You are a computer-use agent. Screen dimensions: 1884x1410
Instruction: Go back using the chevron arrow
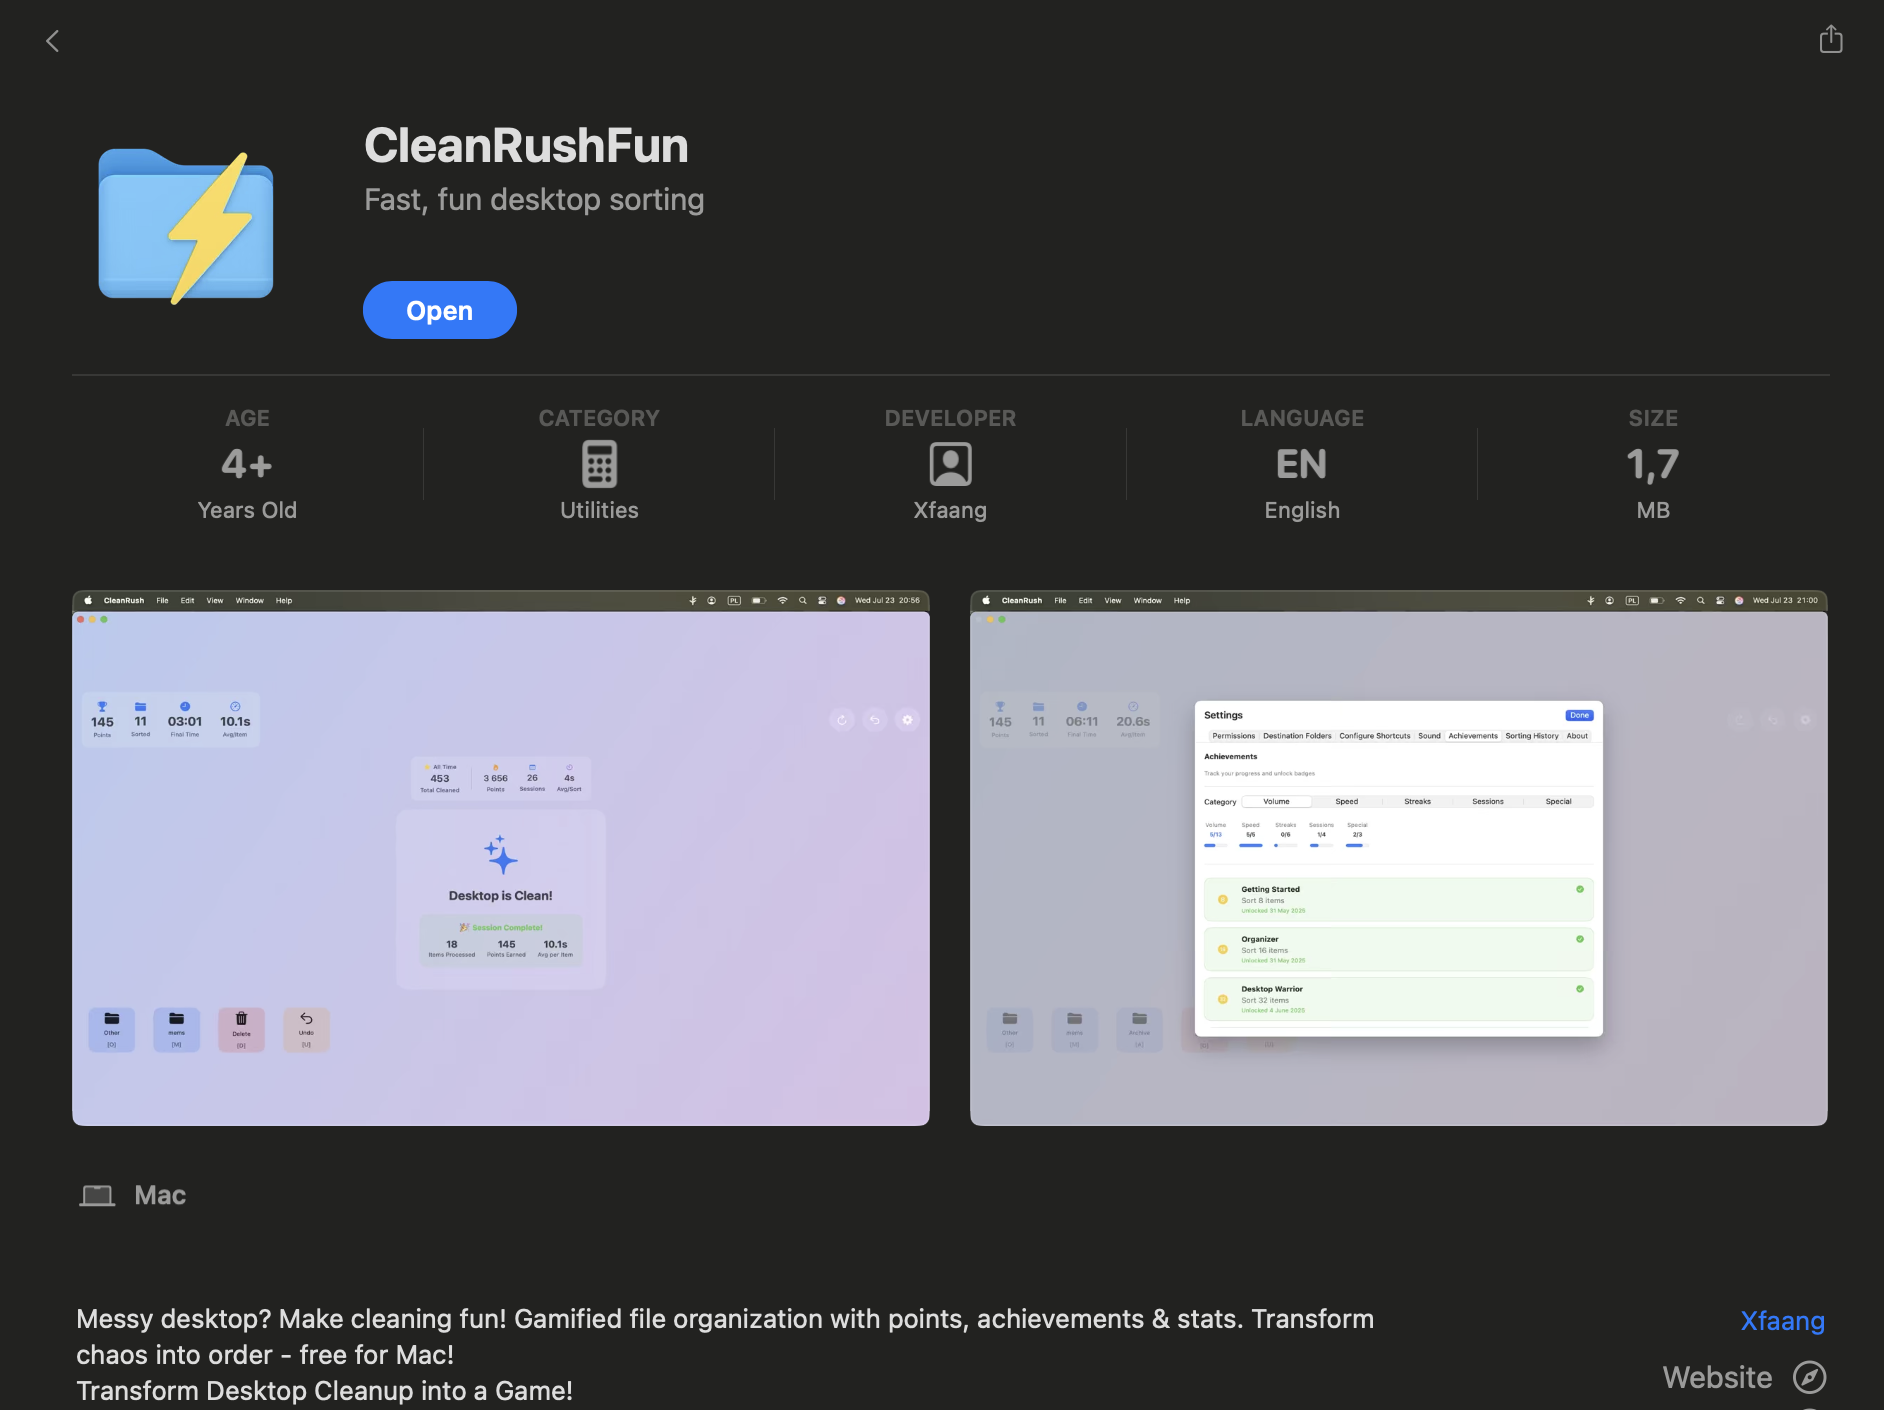pyautogui.click(x=53, y=41)
